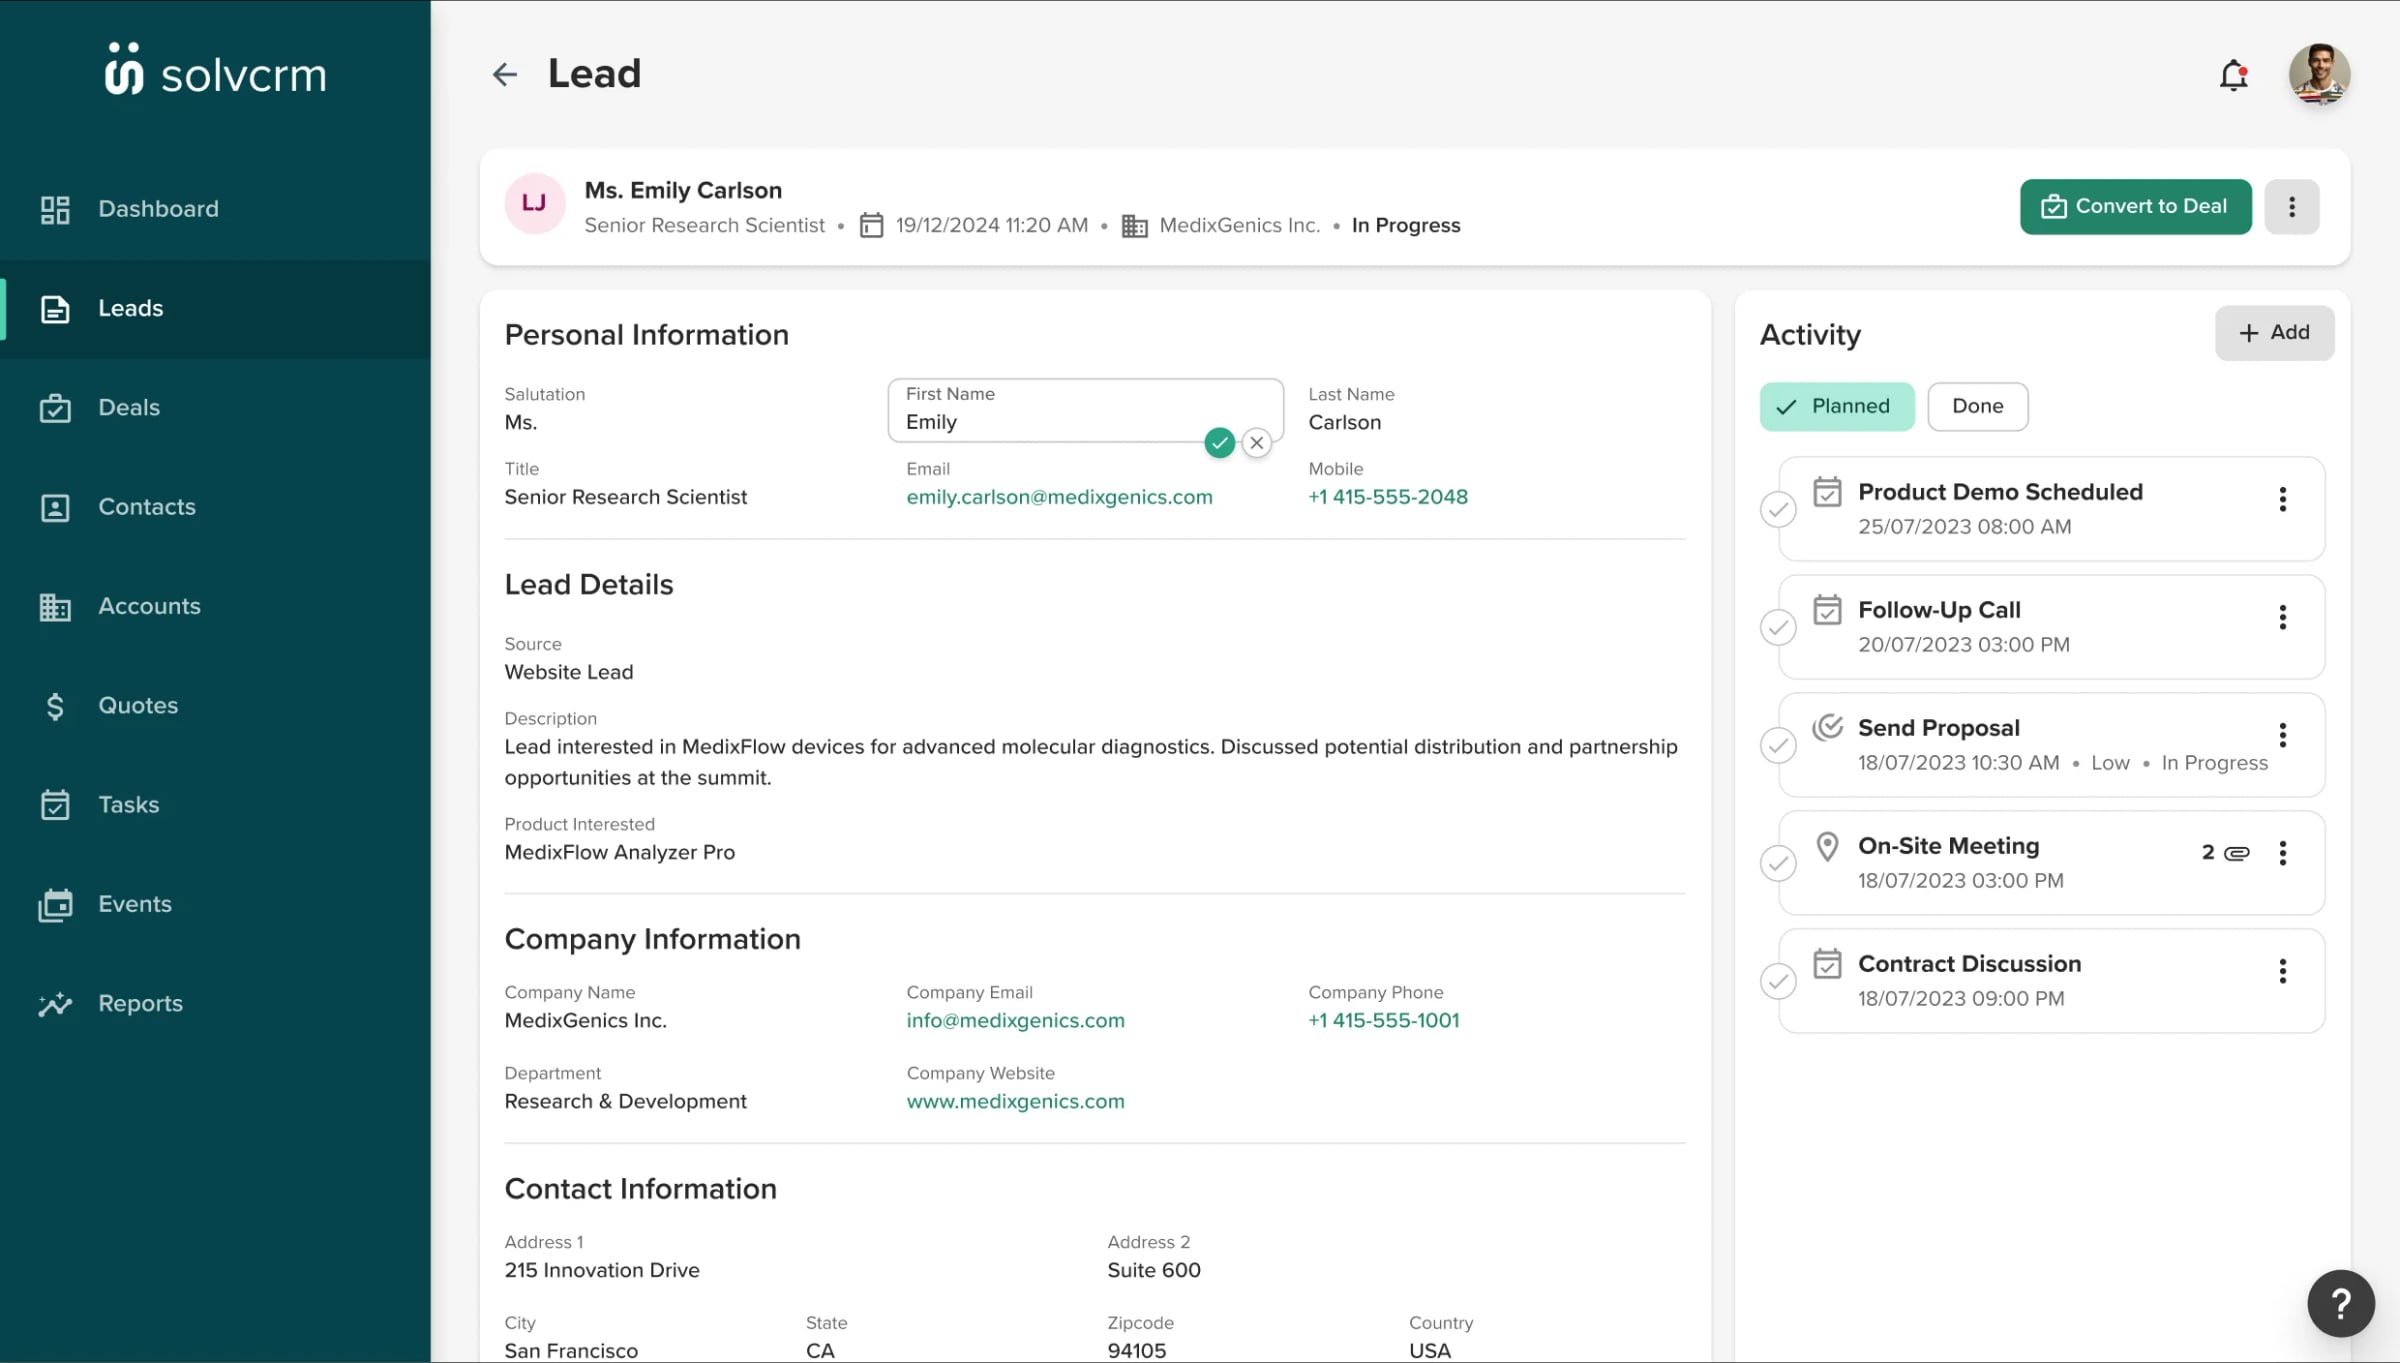Navigate to Deals via sidebar icon
This screenshot has width=2400, height=1363.
(54, 407)
